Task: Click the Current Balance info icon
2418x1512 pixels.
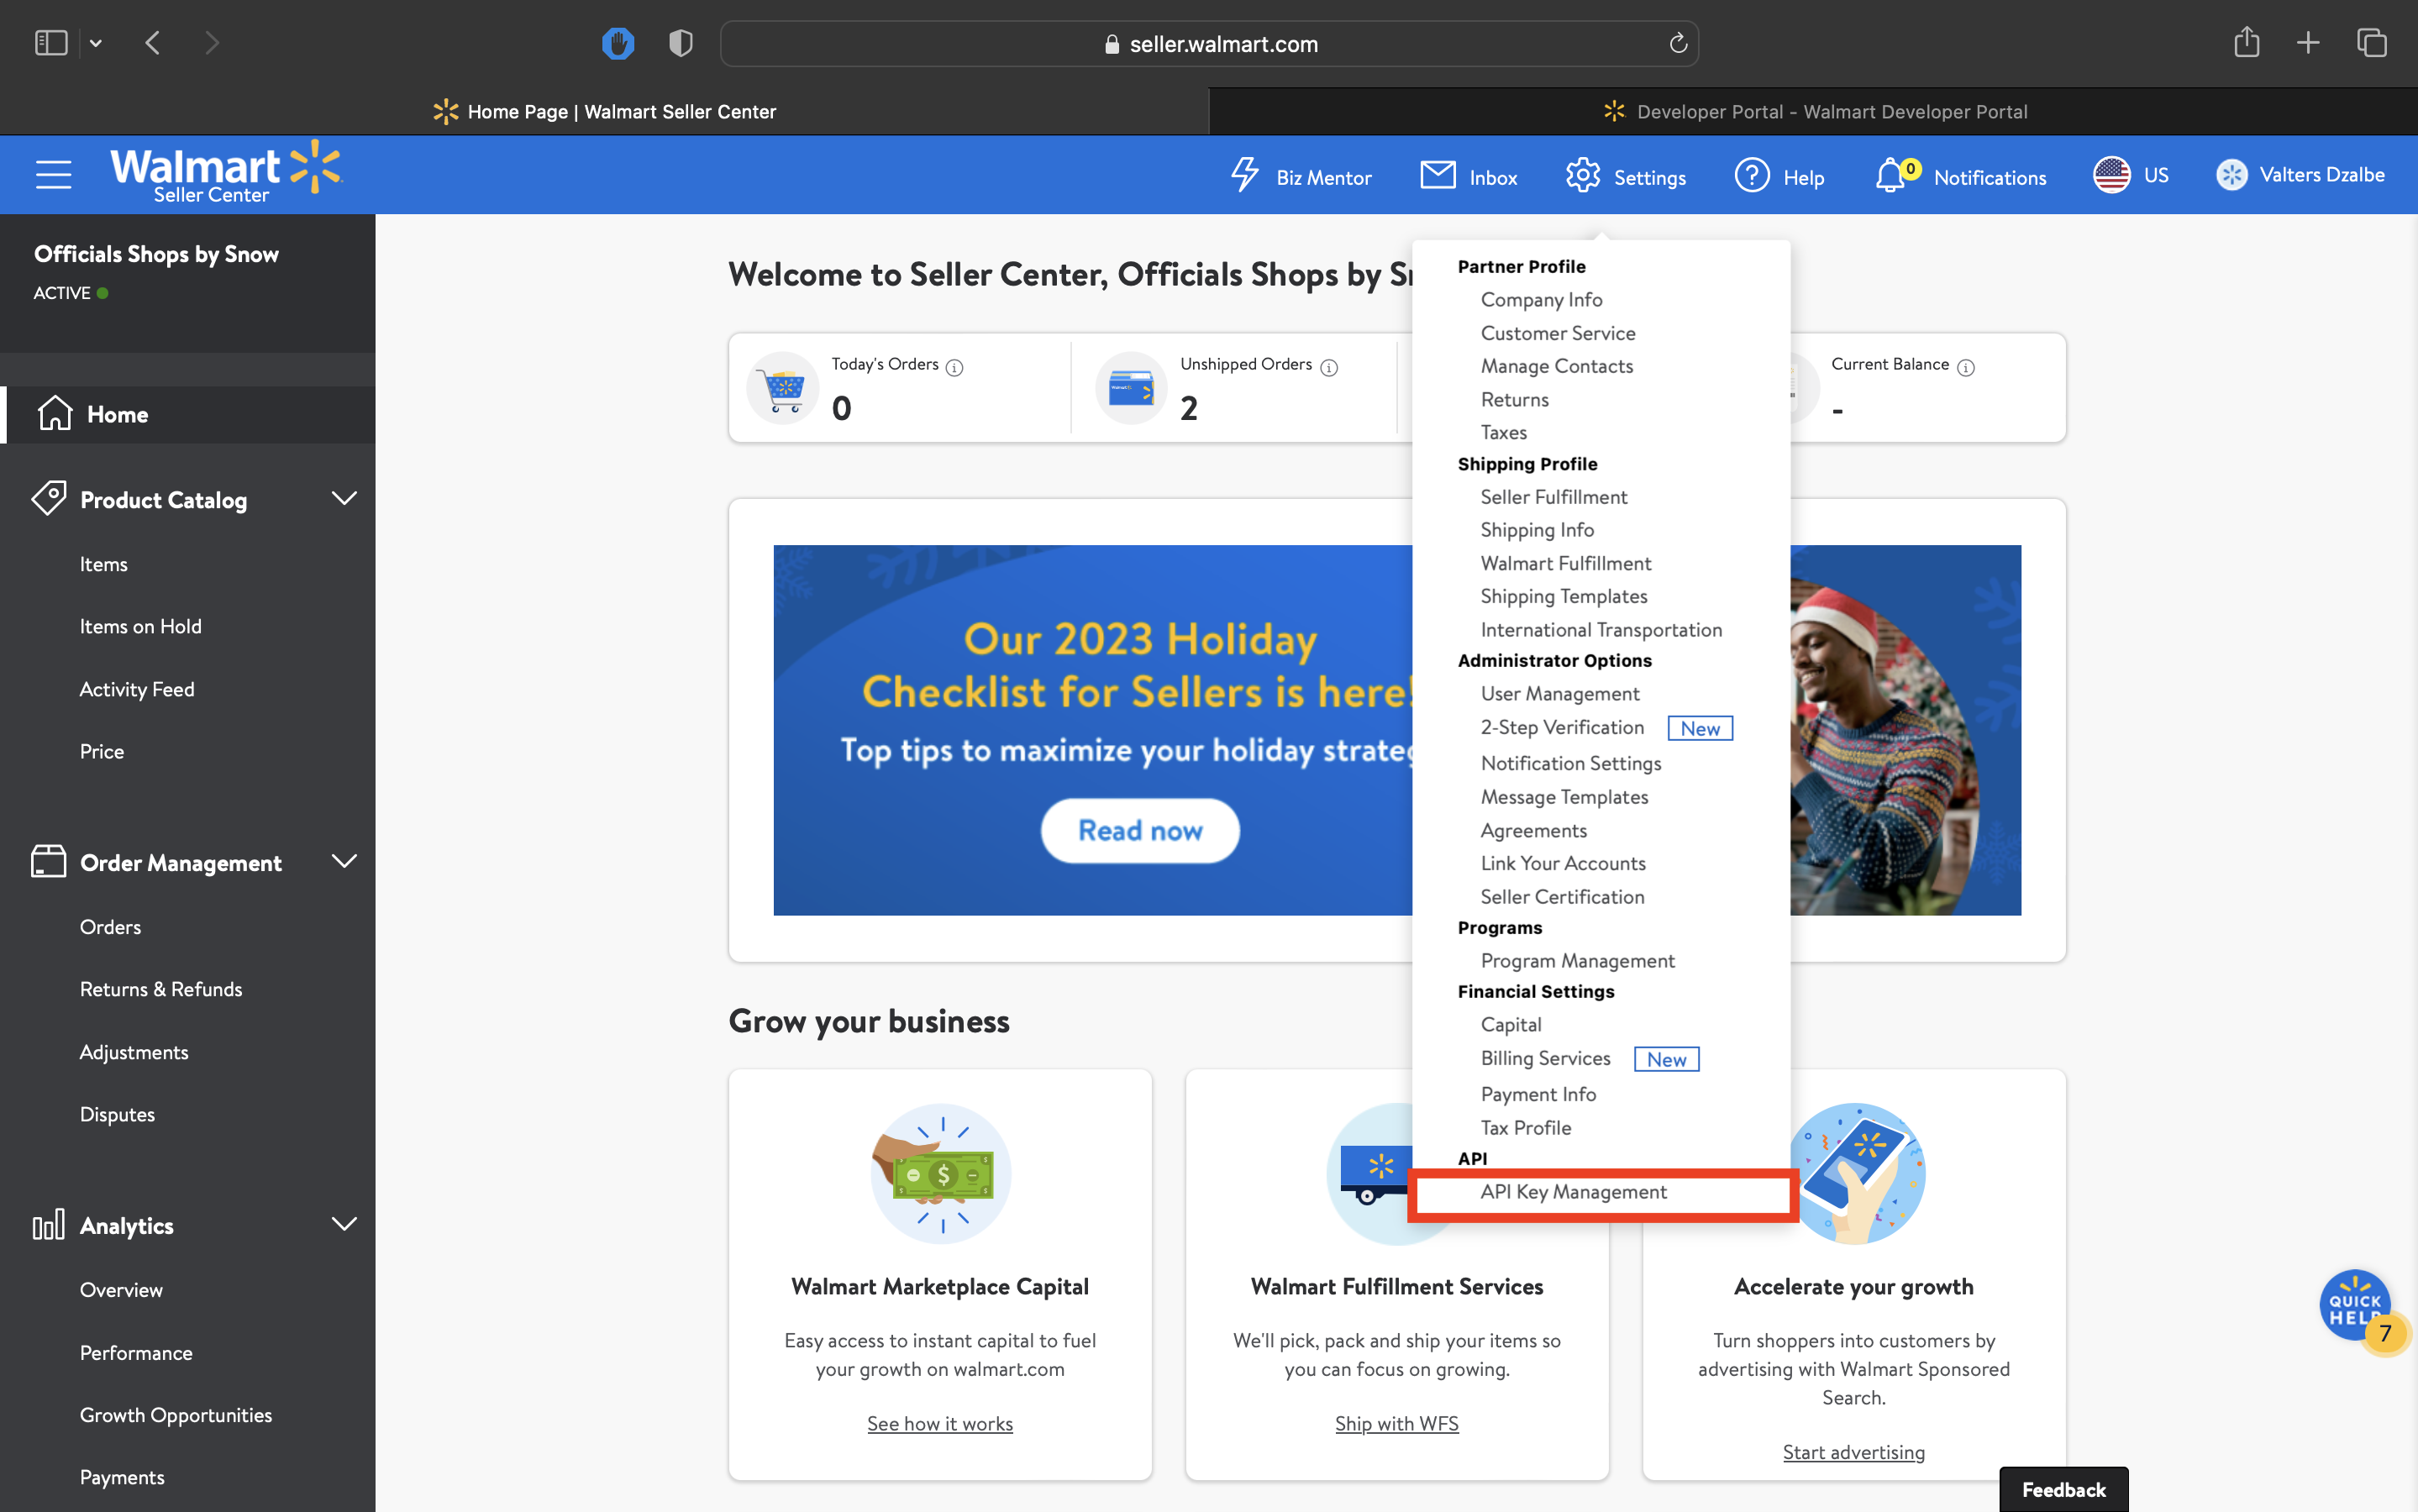Action: click(1966, 367)
